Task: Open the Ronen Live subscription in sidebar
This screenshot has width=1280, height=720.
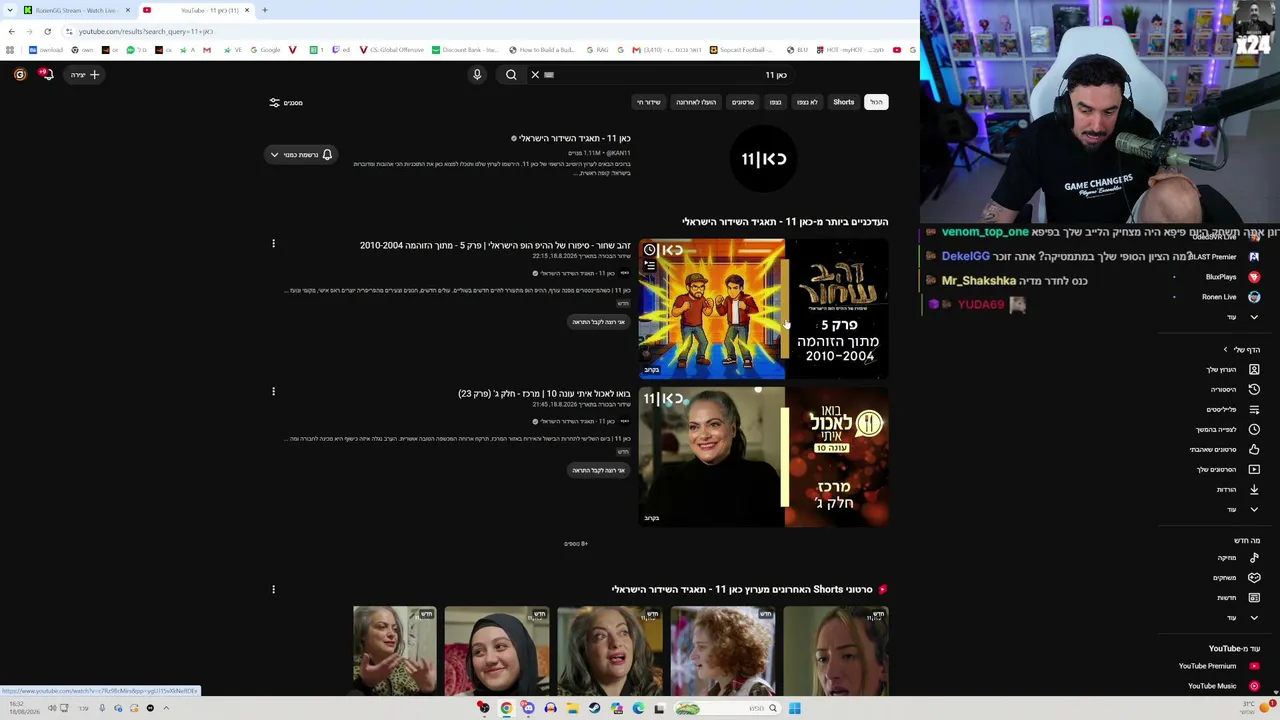Action: pyautogui.click(x=1229, y=297)
